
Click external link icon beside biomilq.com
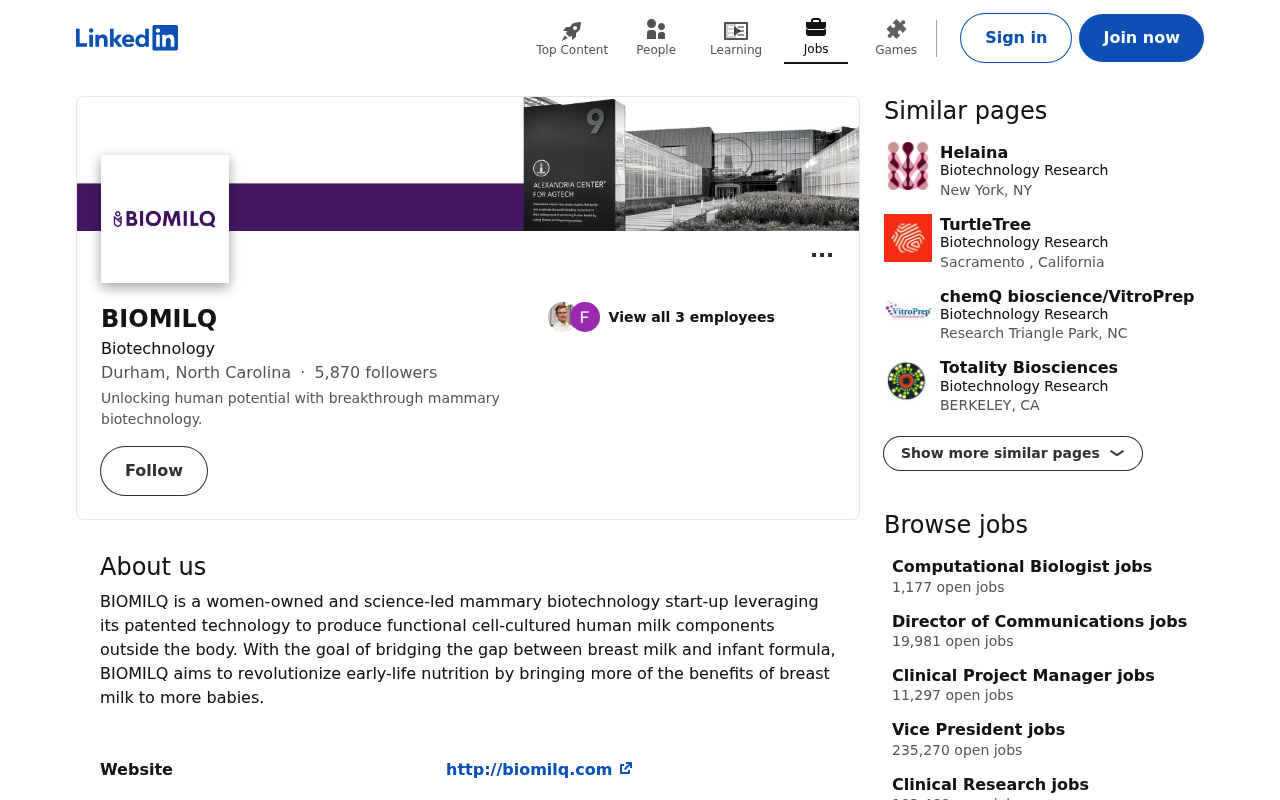tap(626, 769)
